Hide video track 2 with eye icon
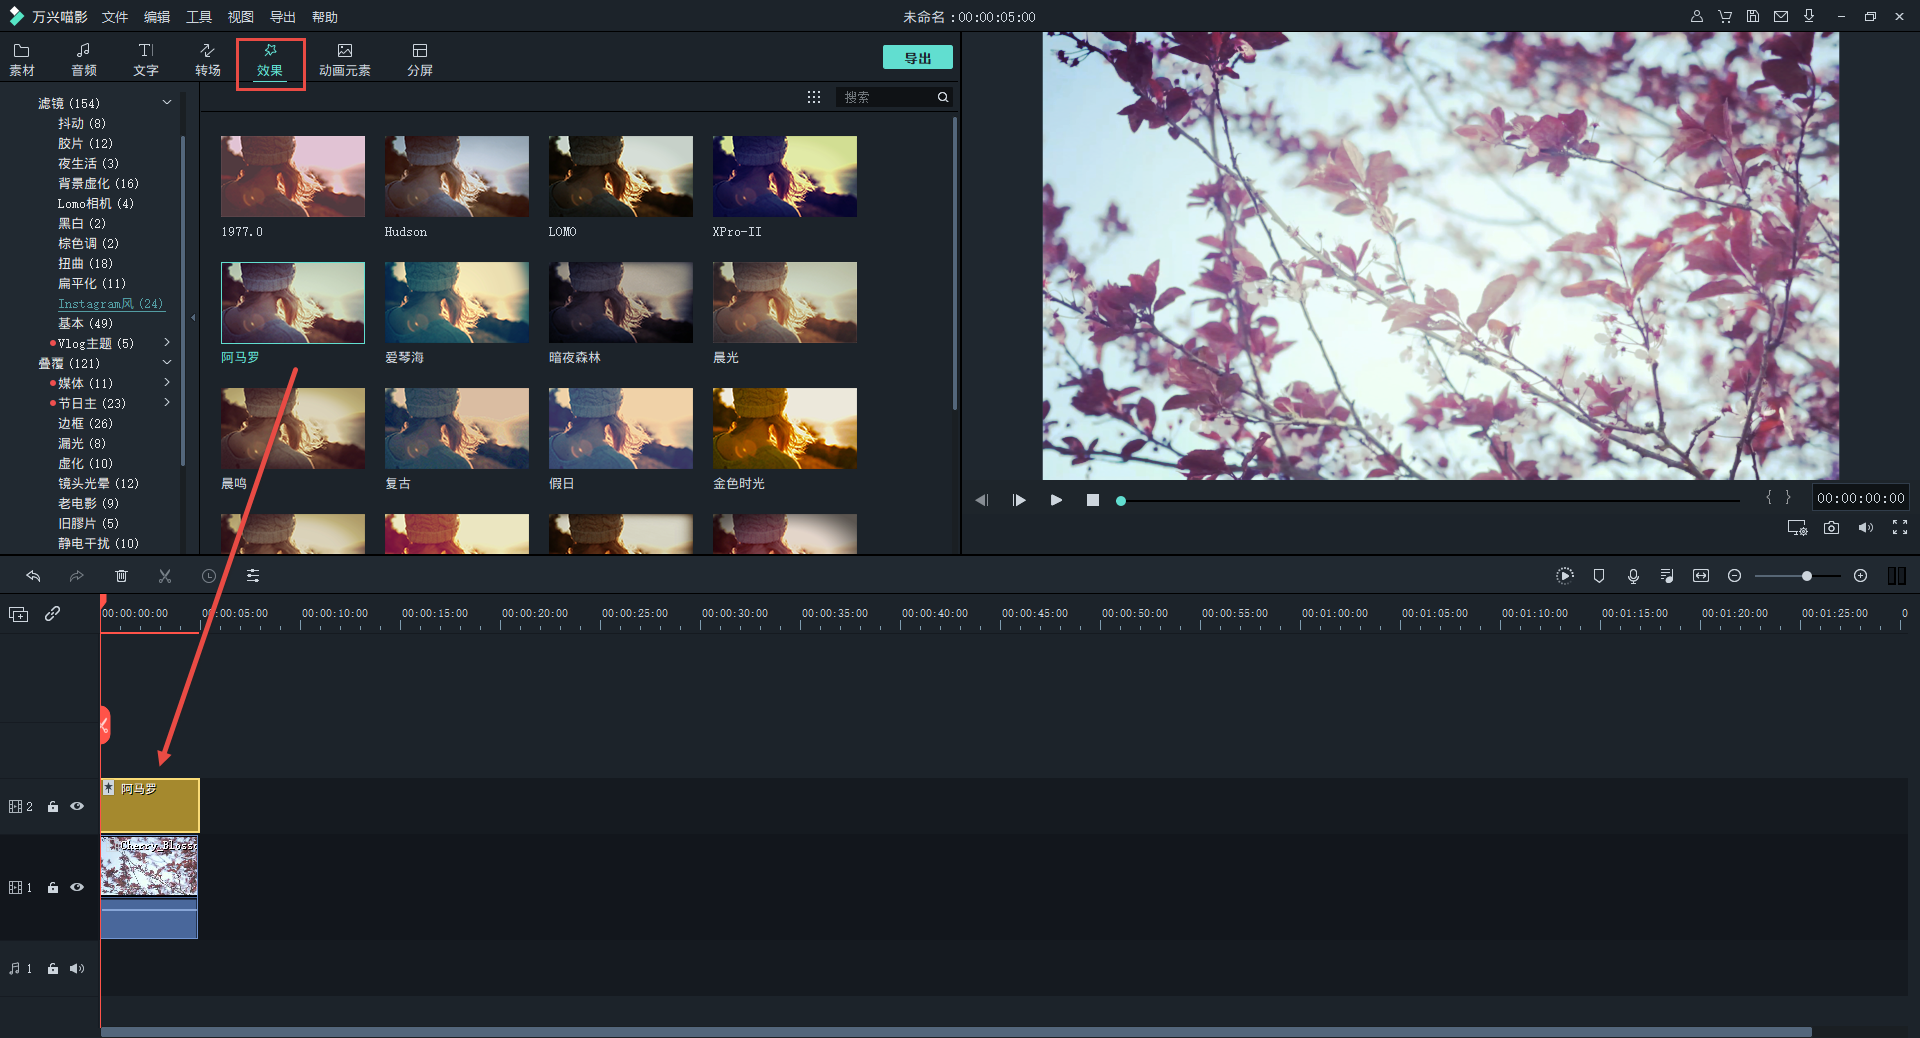 coord(77,806)
